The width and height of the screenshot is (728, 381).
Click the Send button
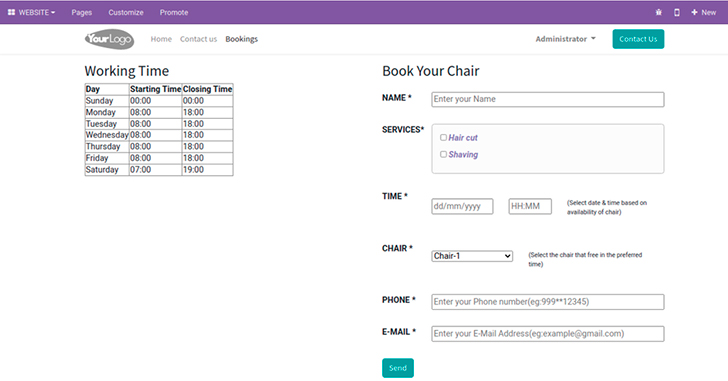click(x=398, y=368)
